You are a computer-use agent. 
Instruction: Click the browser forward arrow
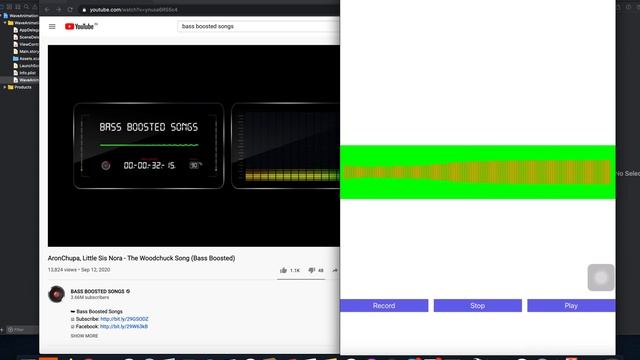coord(59,9)
